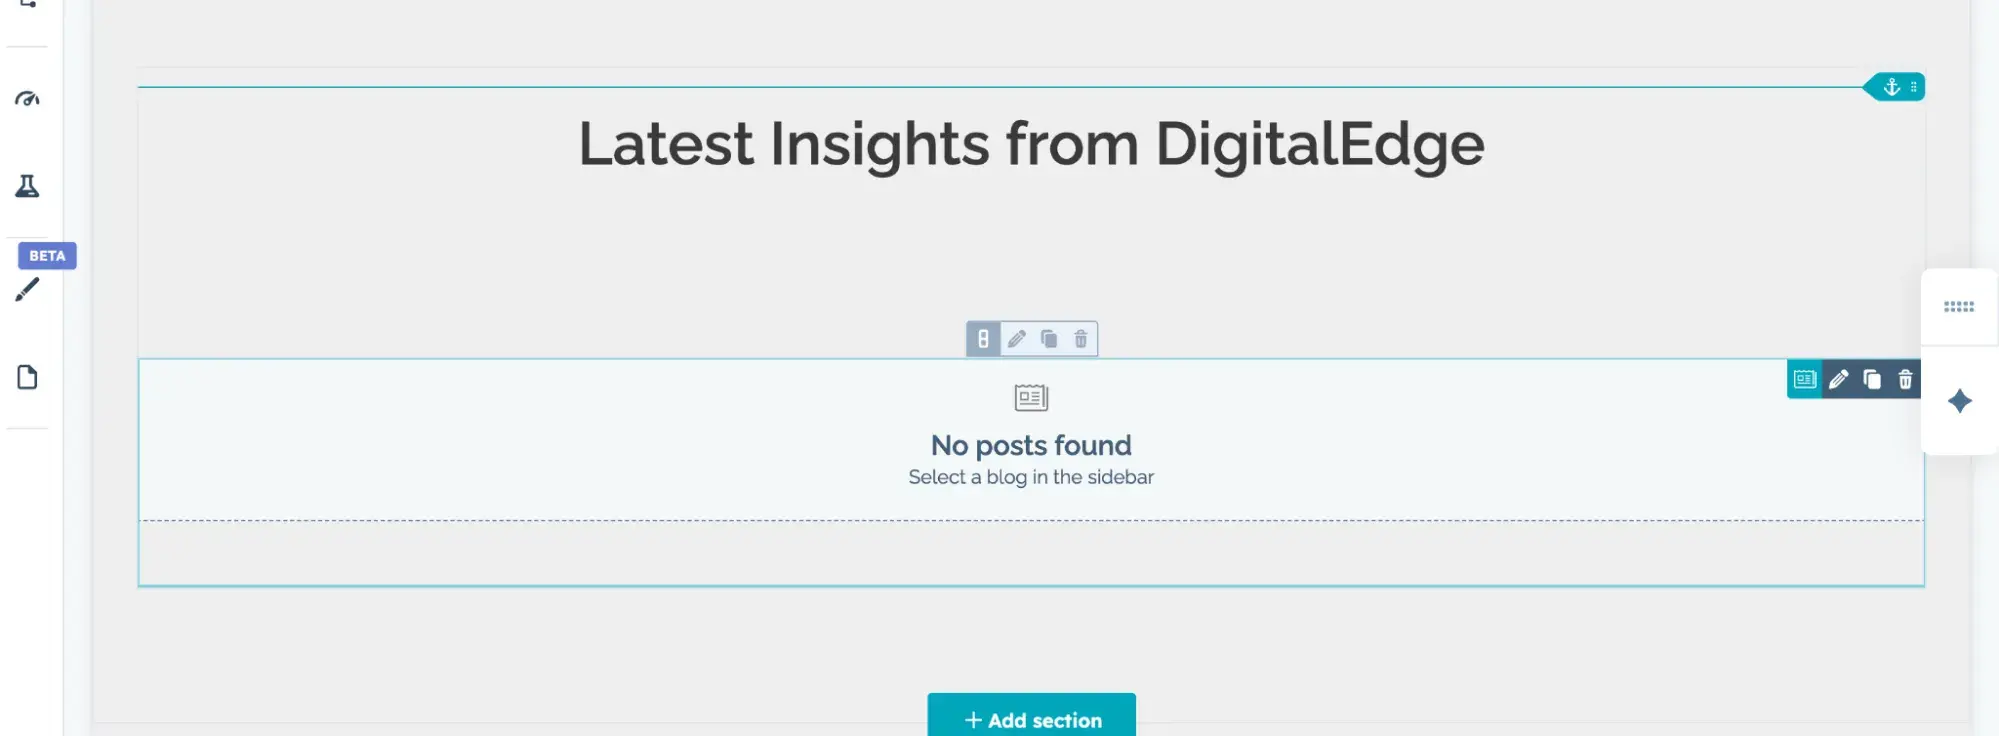The height and width of the screenshot is (736, 1999).
Task: Click the No posts found placeholder icon
Action: click(x=1030, y=397)
